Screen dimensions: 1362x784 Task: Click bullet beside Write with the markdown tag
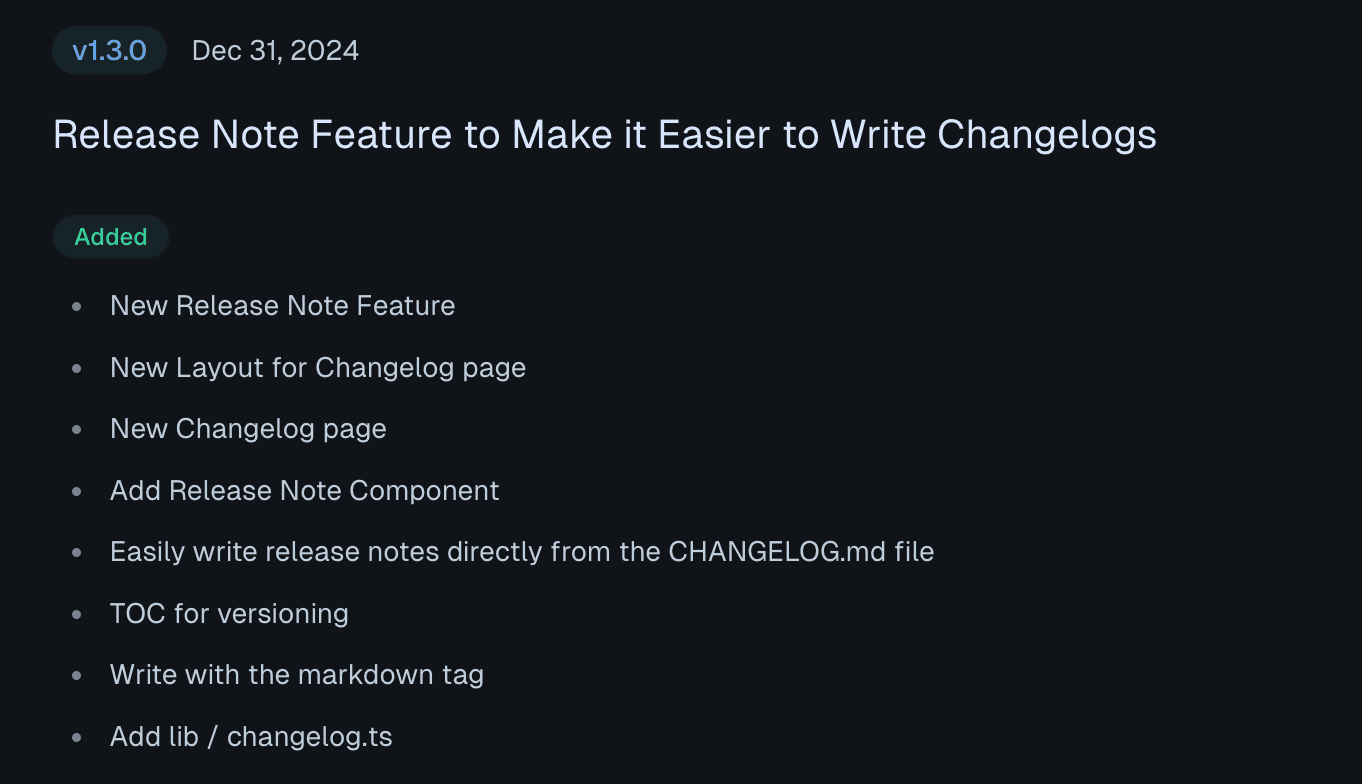pos(77,676)
